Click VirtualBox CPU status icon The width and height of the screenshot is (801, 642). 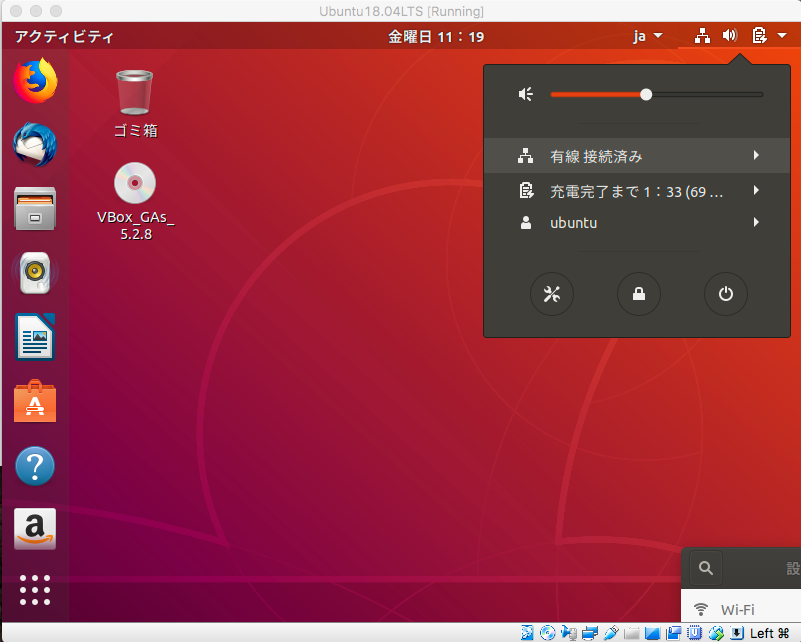click(x=695, y=632)
